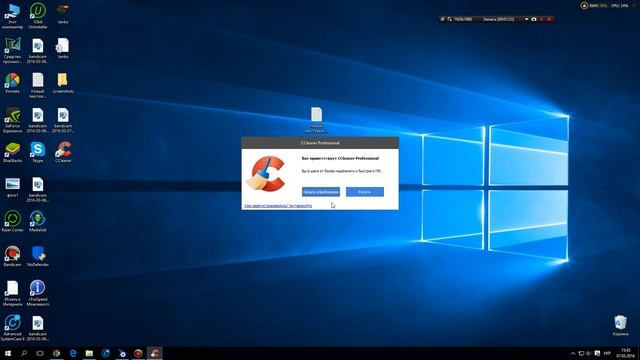Screen dimensions: 640x360
Task: Open Средство просмотра shortcut
Action: 12,50
